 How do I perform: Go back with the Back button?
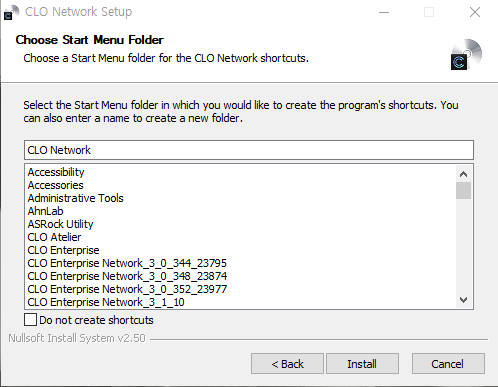pos(287,364)
